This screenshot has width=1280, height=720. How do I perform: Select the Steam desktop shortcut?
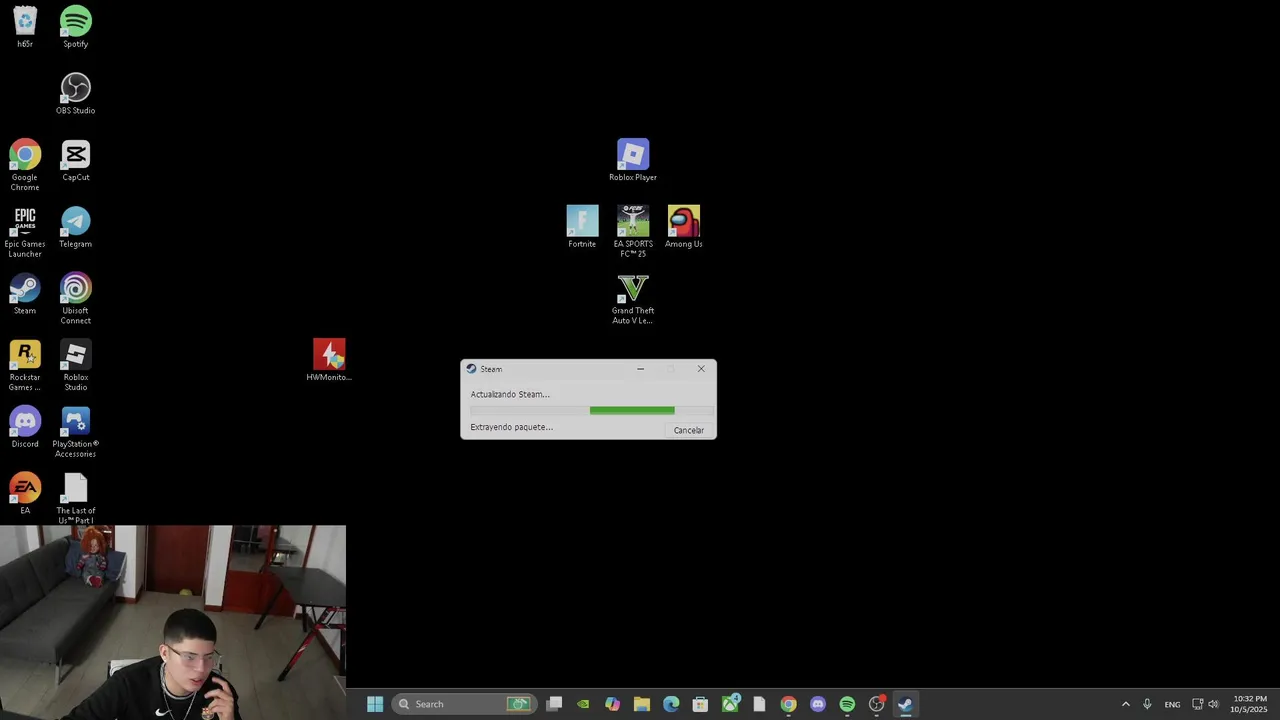click(x=25, y=294)
